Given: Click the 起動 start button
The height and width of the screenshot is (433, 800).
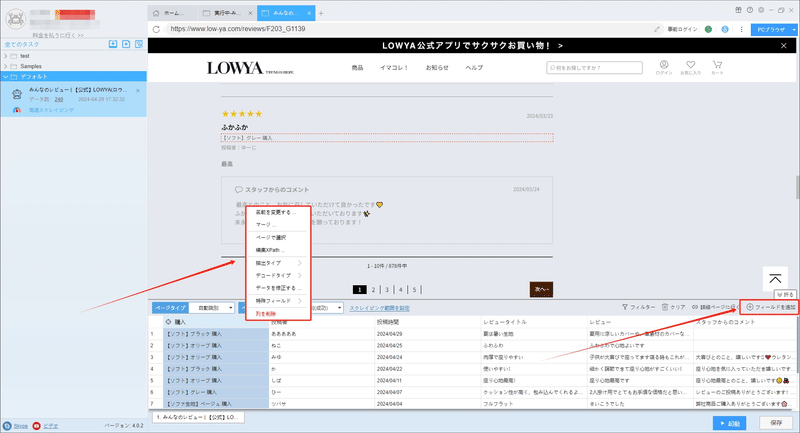Looking at the screenshot, I should click(730, 423).
